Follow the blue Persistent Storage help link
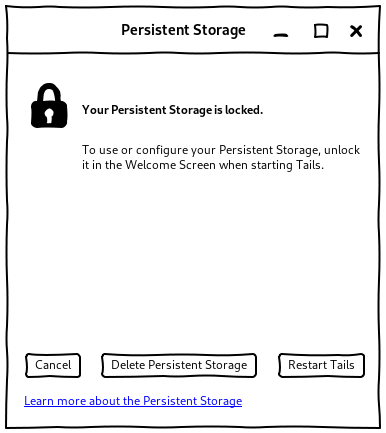The image size is (386, 433). click(x=133, y=401)
